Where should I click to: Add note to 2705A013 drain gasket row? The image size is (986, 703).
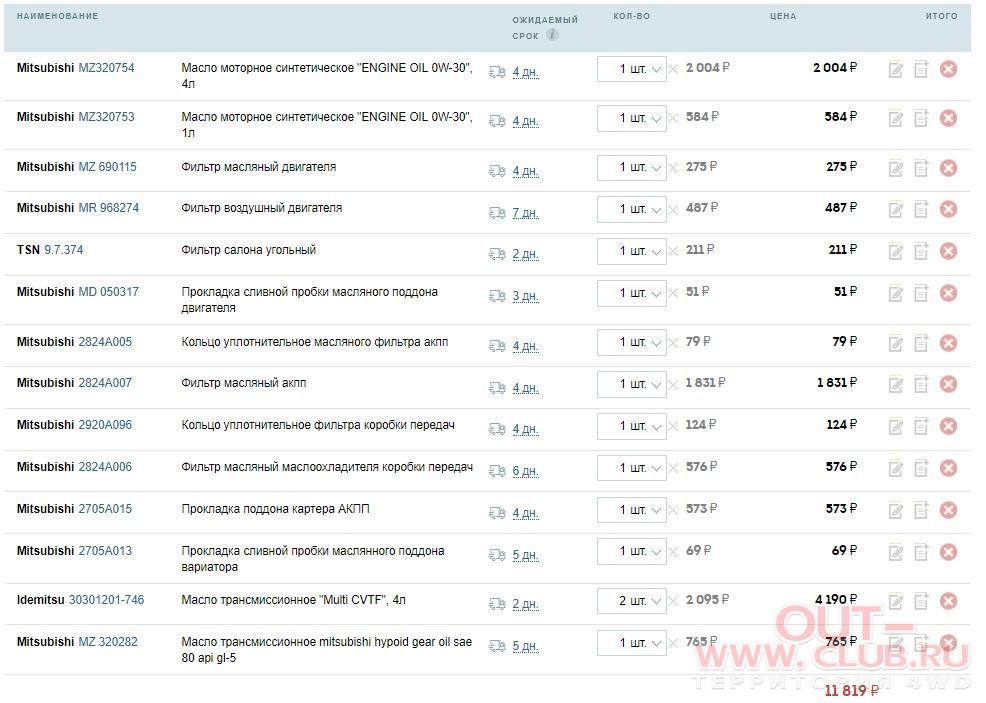[x=921, y=552]
